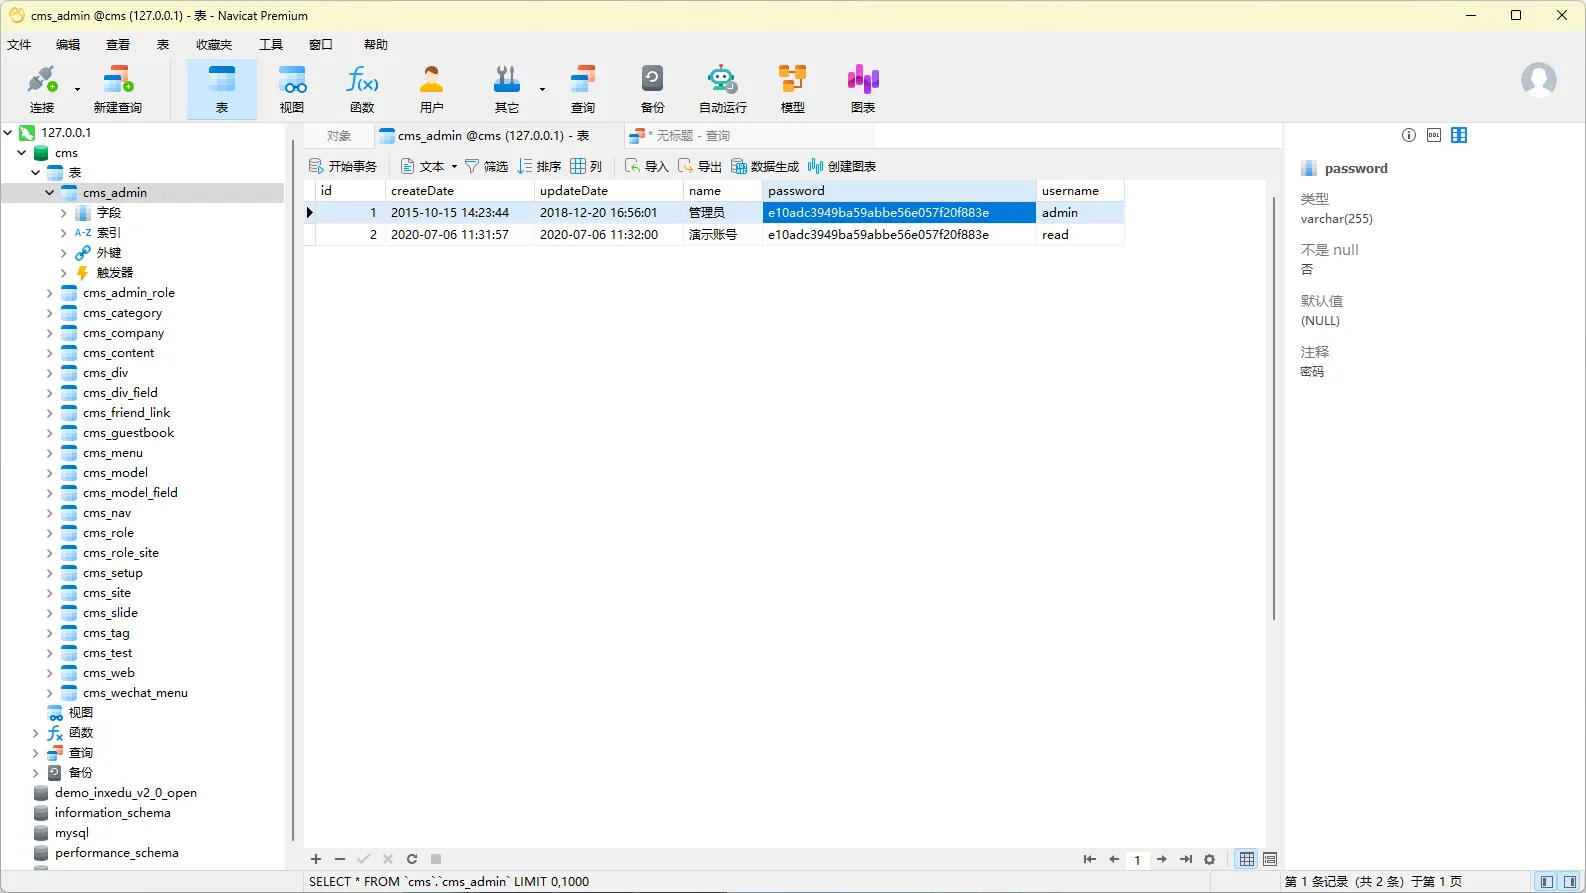Collapse the 127.0.0.1 connection node
This screenshot has width=1586, height=893.
8,132
